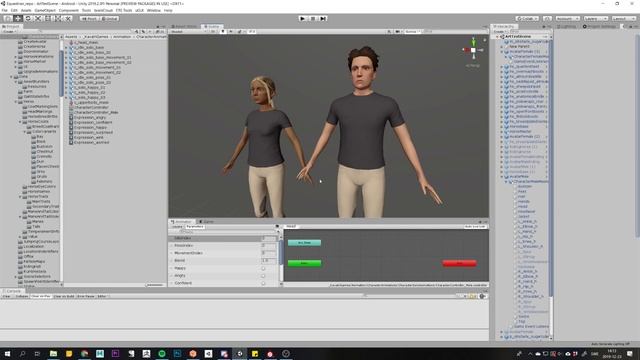This screenshot has width=640, height=360.
Task: Select the green Entry node
Action: click(x=304, y=263)
